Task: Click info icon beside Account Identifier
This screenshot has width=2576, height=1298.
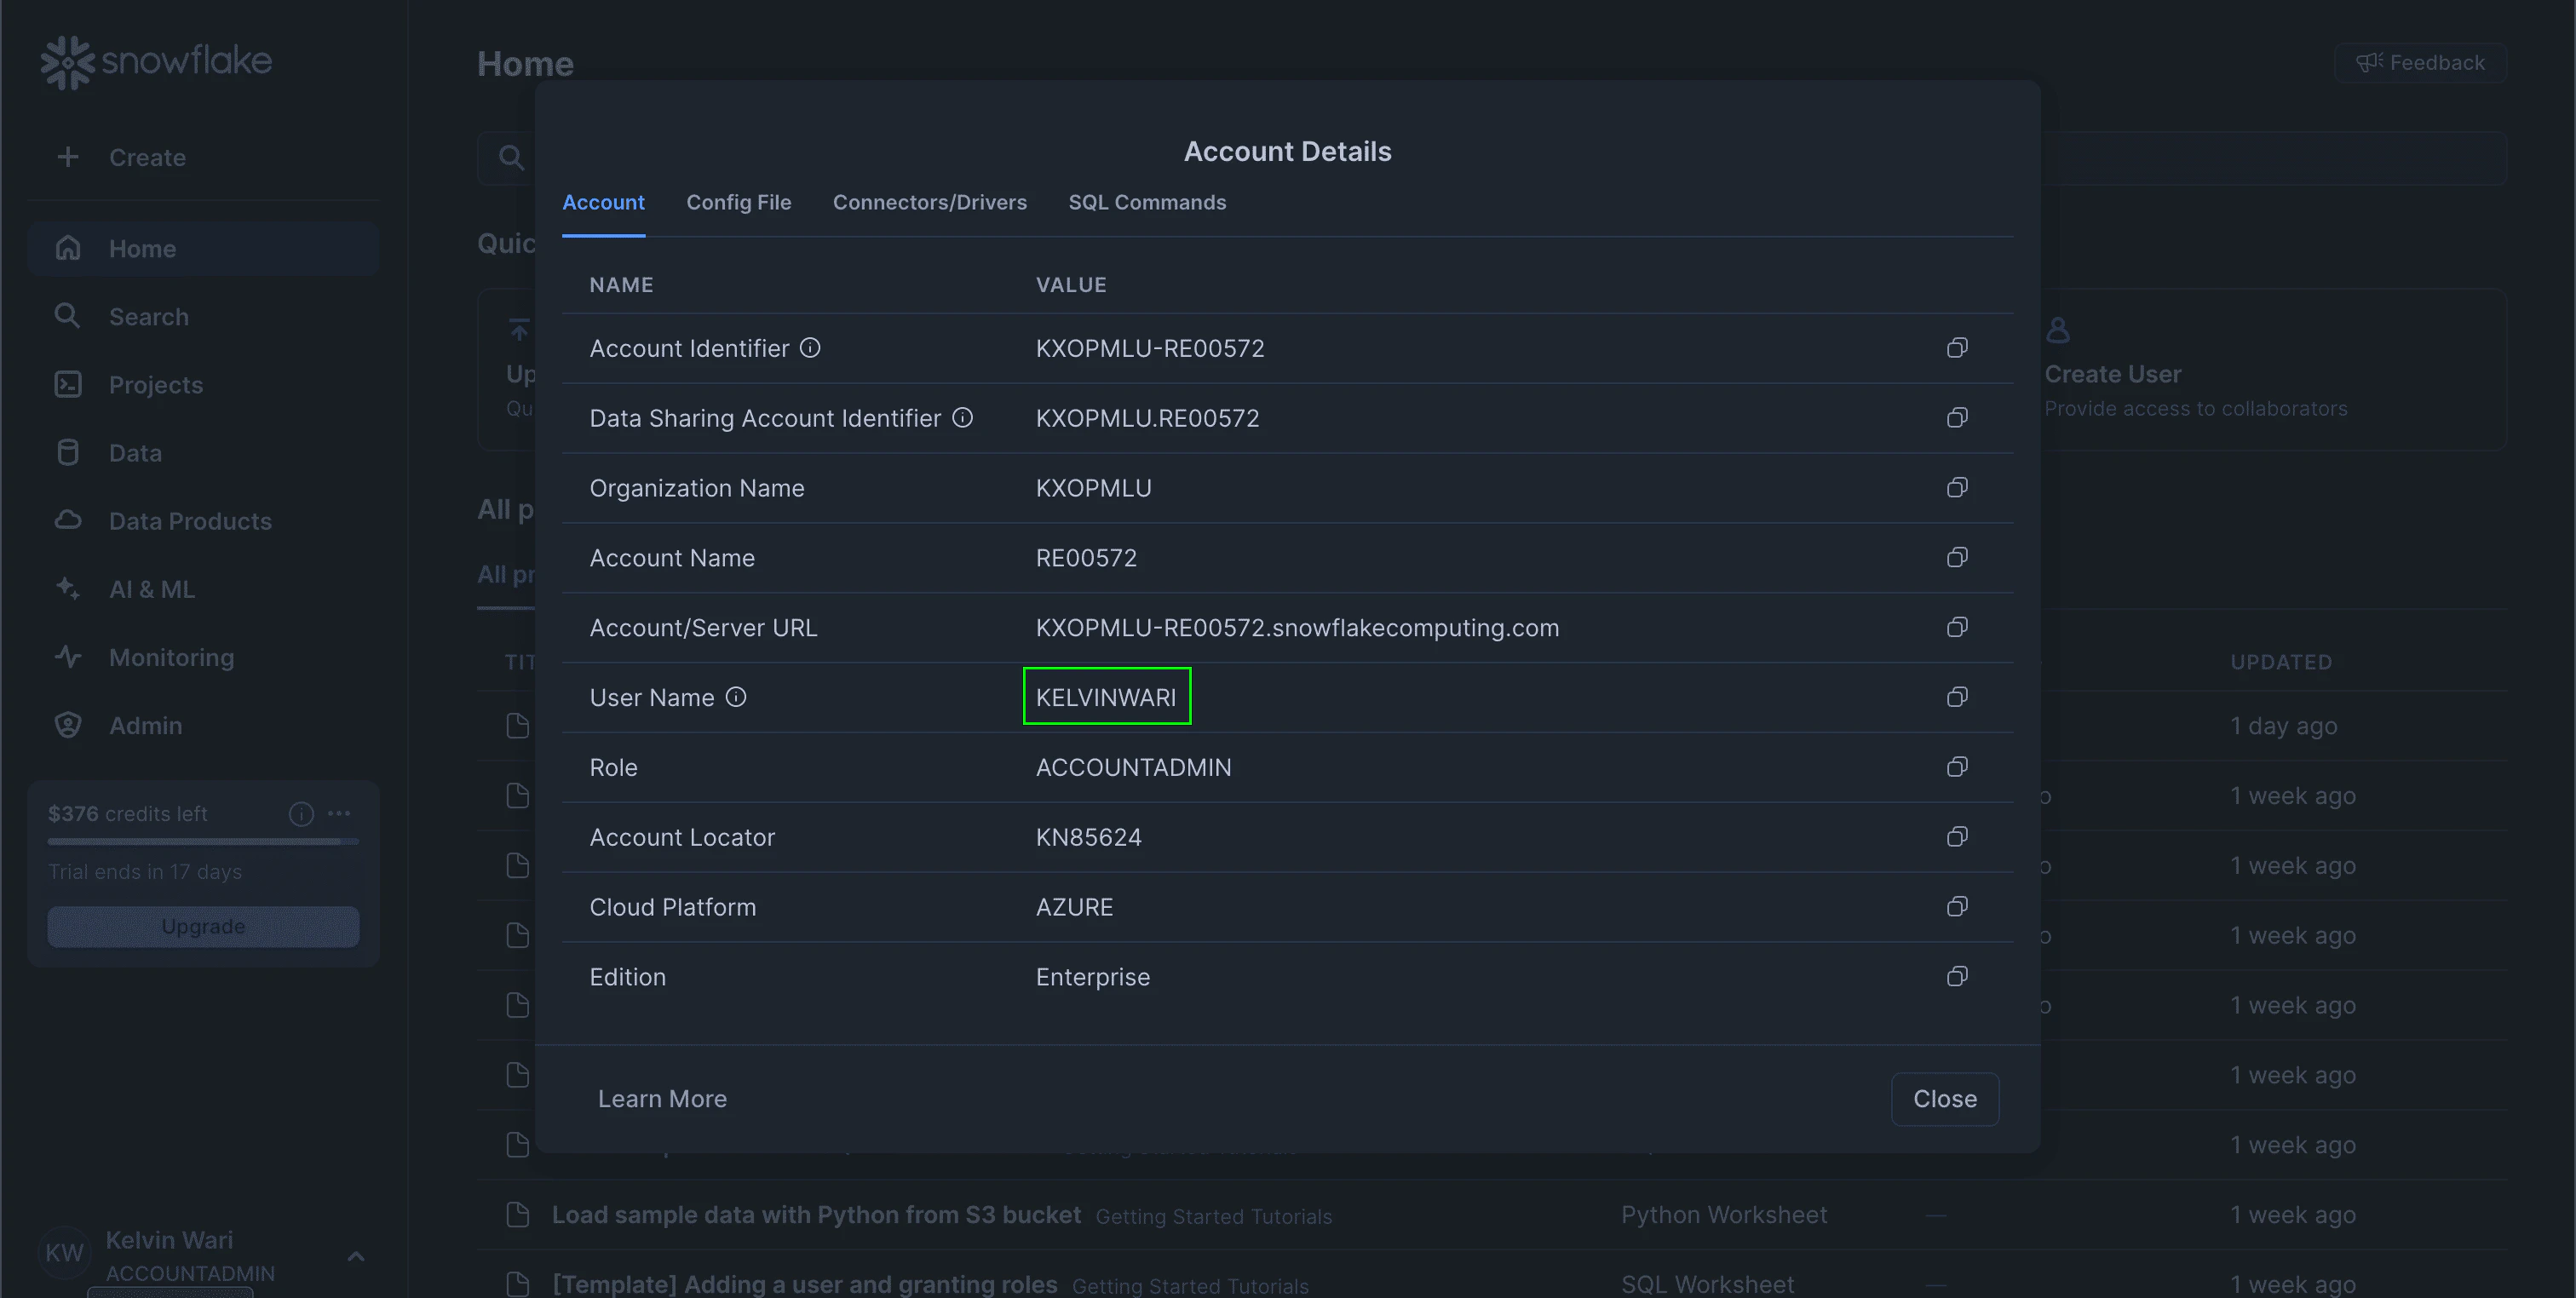Action: coord(810,348)
